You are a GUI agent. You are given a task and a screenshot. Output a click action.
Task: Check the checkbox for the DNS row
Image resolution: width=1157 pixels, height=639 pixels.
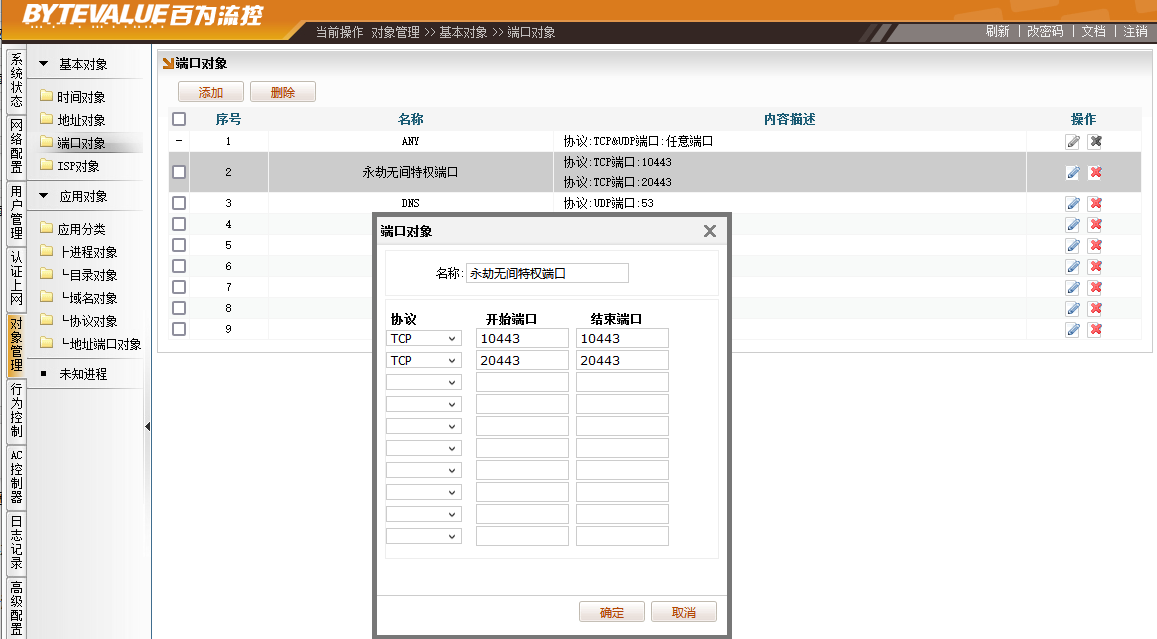pos(179,203)
